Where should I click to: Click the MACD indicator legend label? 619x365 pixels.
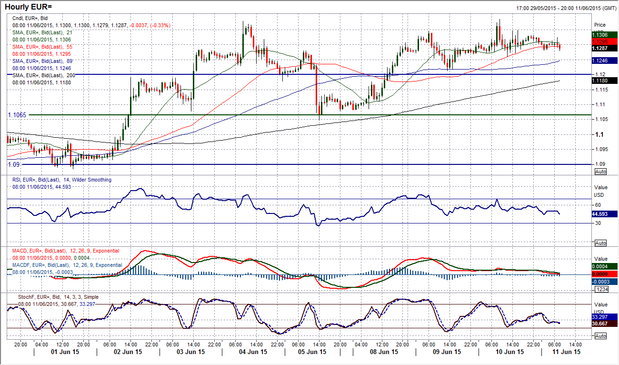point(66,251)
